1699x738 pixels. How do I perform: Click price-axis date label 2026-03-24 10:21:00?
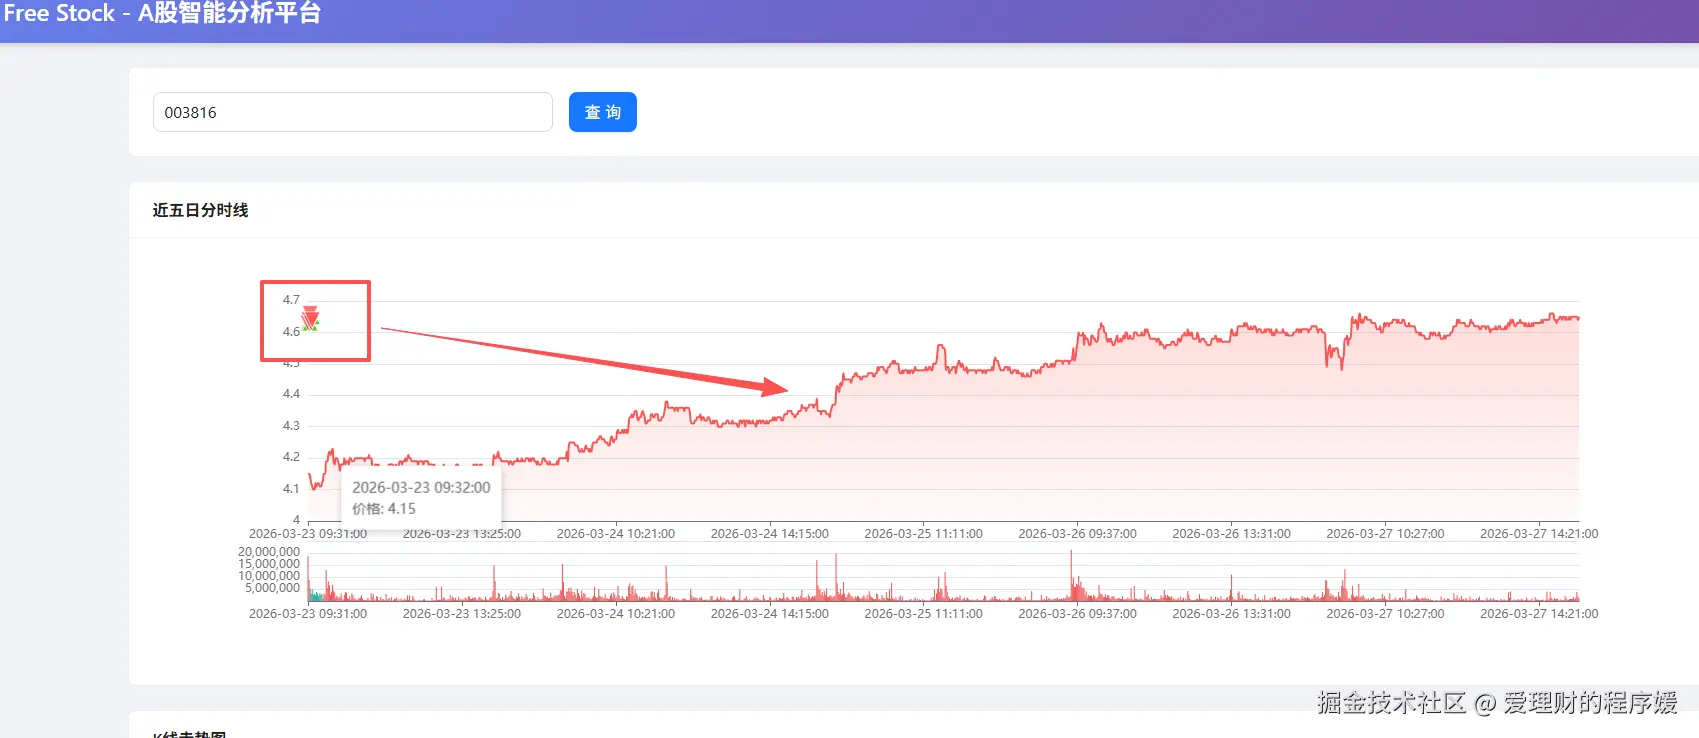point(615,534)
